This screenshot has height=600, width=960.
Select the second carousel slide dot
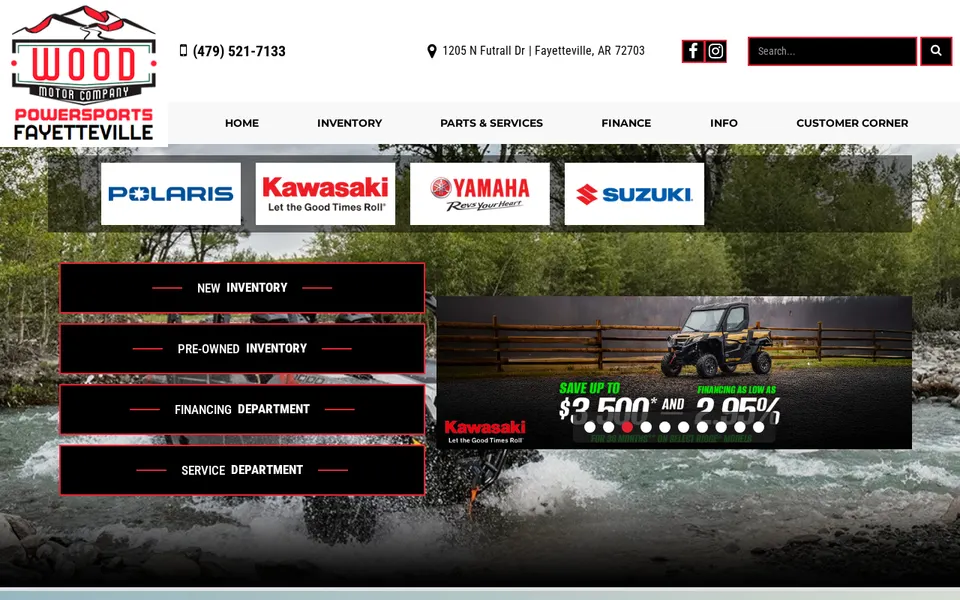click(x=609, y=427)
